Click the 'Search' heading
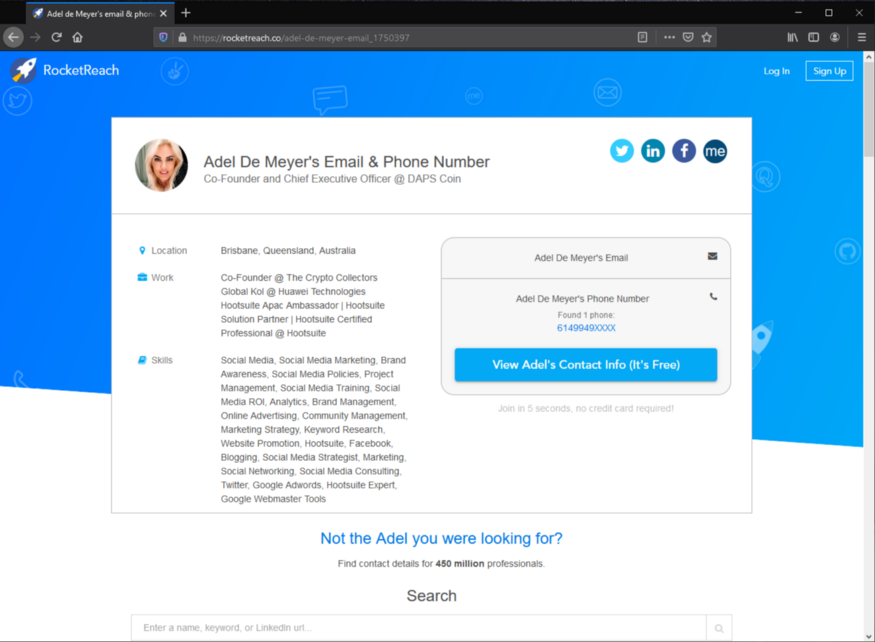The height and width of the screenshot is (642, 875). [x=431, y=596]
